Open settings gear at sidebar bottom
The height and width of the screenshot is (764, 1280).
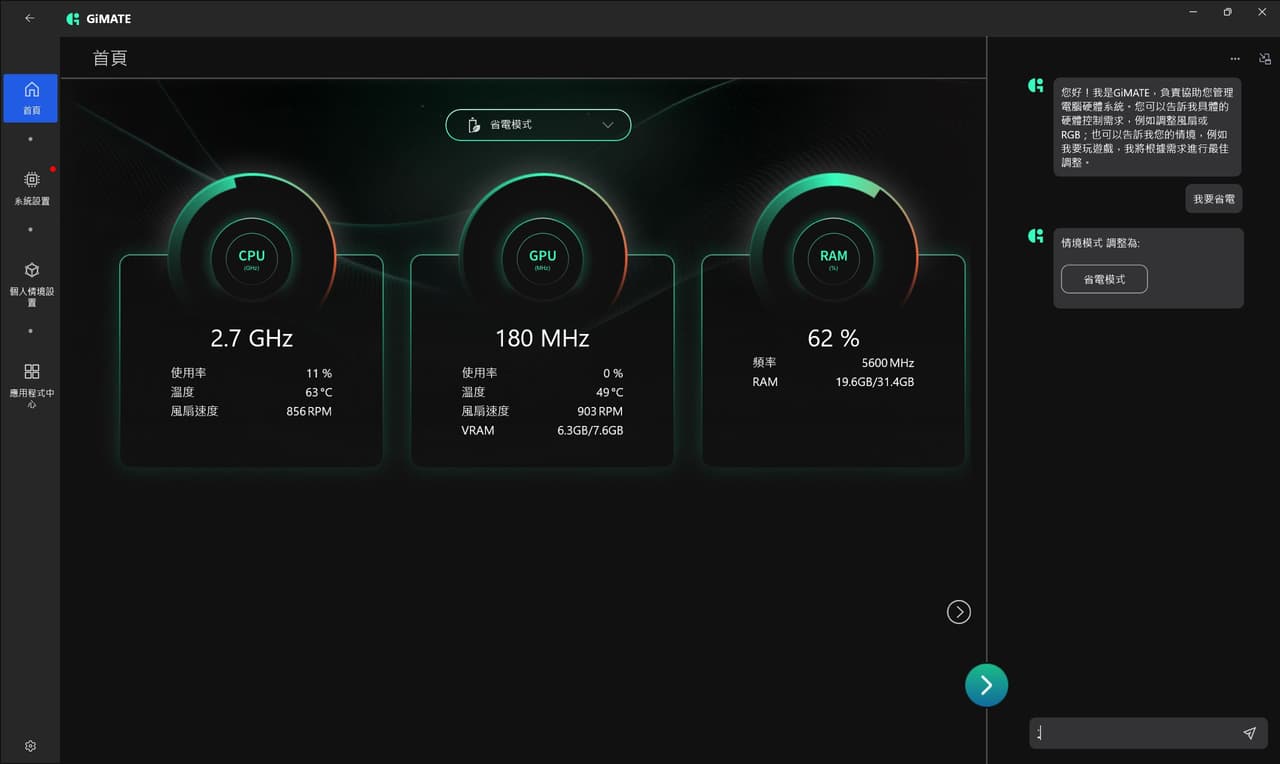pyautogui.click(x=30, y=746)
